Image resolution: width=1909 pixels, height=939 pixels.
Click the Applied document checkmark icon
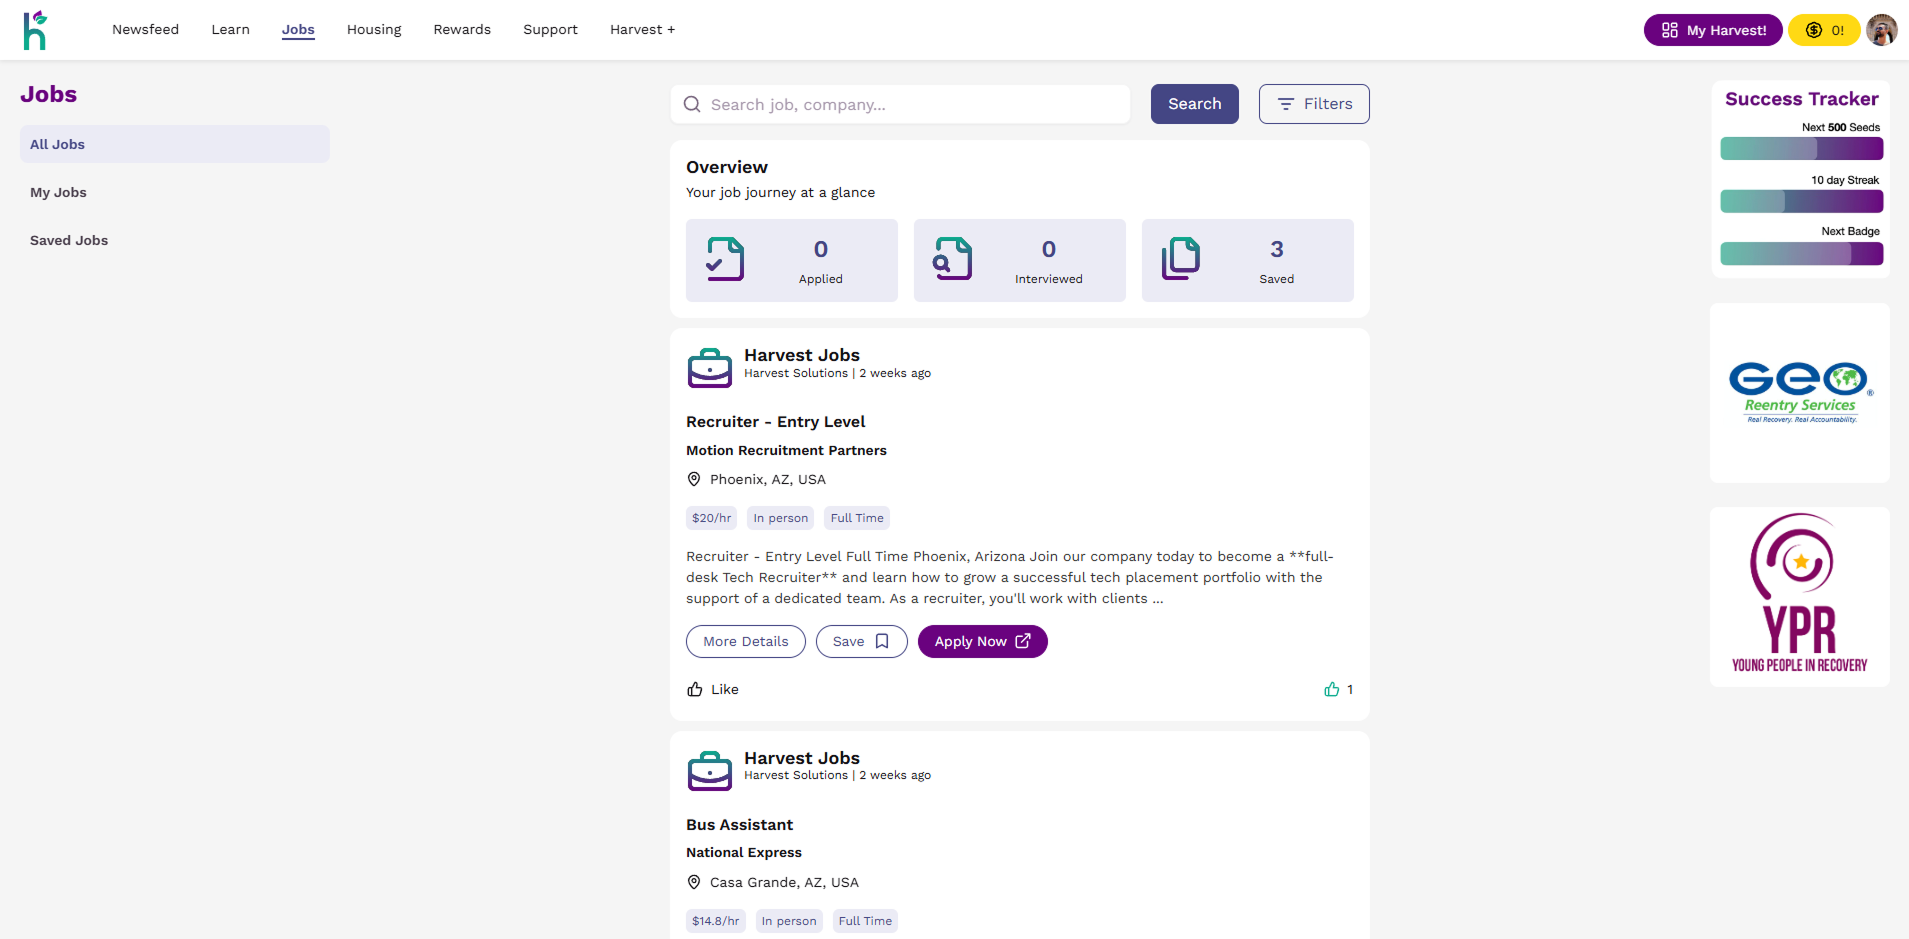click(725, 260)
